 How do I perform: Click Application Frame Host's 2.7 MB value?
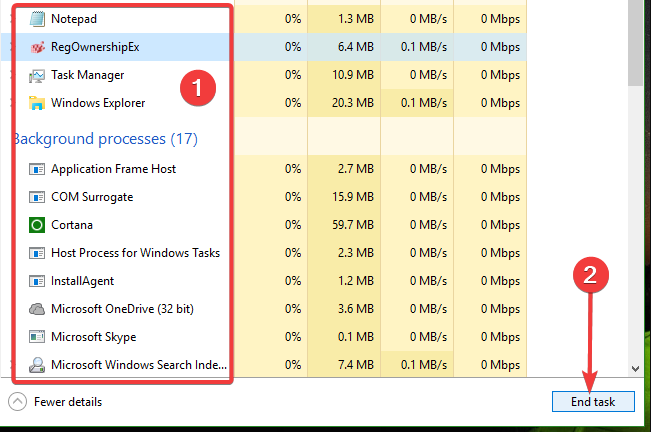[356, 169]
